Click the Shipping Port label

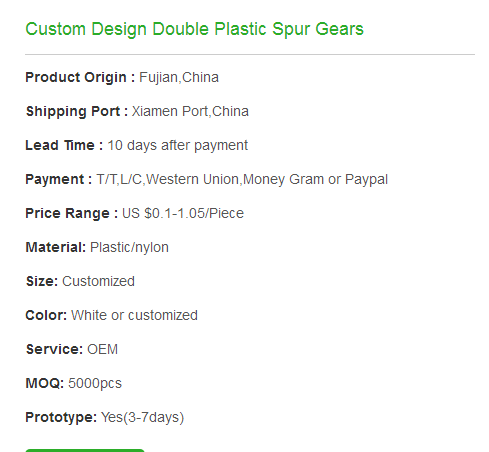point(77,112)
